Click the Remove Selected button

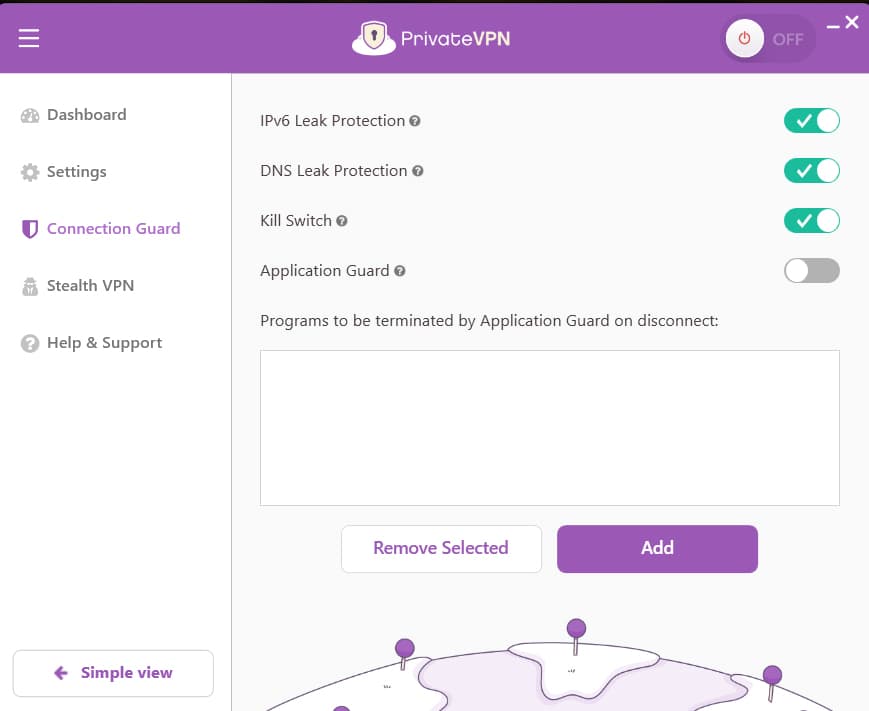point(441,549)
